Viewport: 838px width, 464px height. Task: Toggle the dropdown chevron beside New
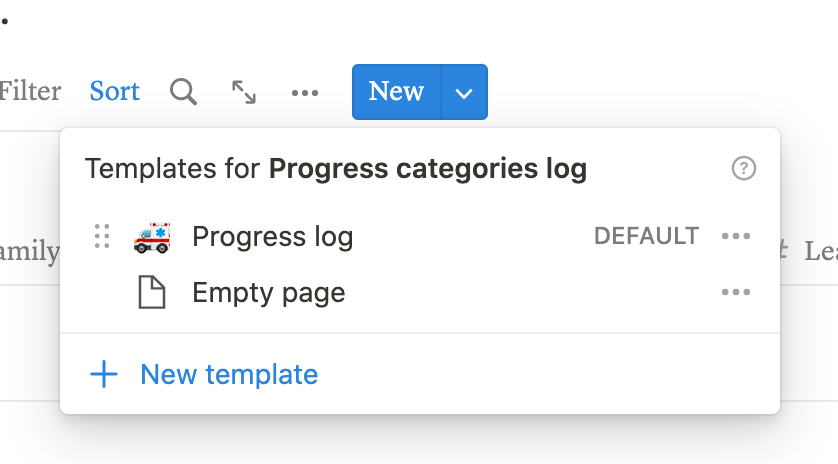pyautogui.click(x=464, y=92)
